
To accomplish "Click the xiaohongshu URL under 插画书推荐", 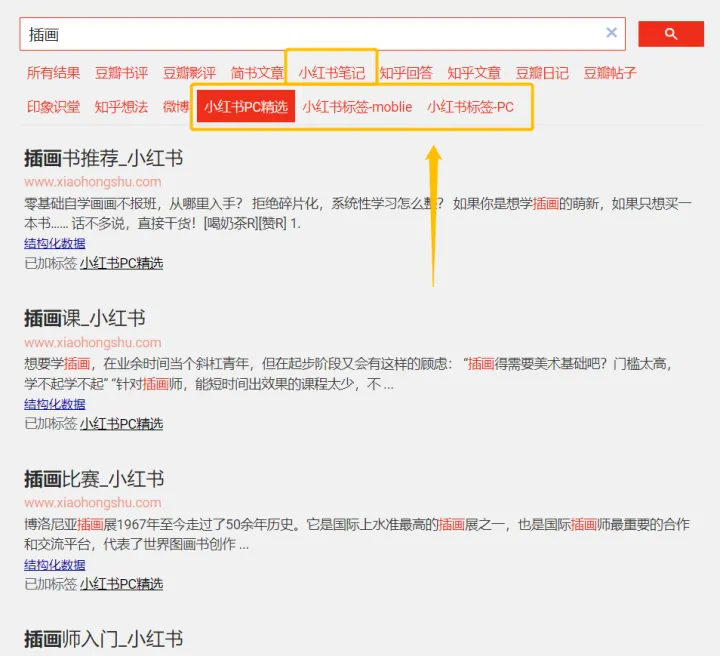I will tap(93, 182).
